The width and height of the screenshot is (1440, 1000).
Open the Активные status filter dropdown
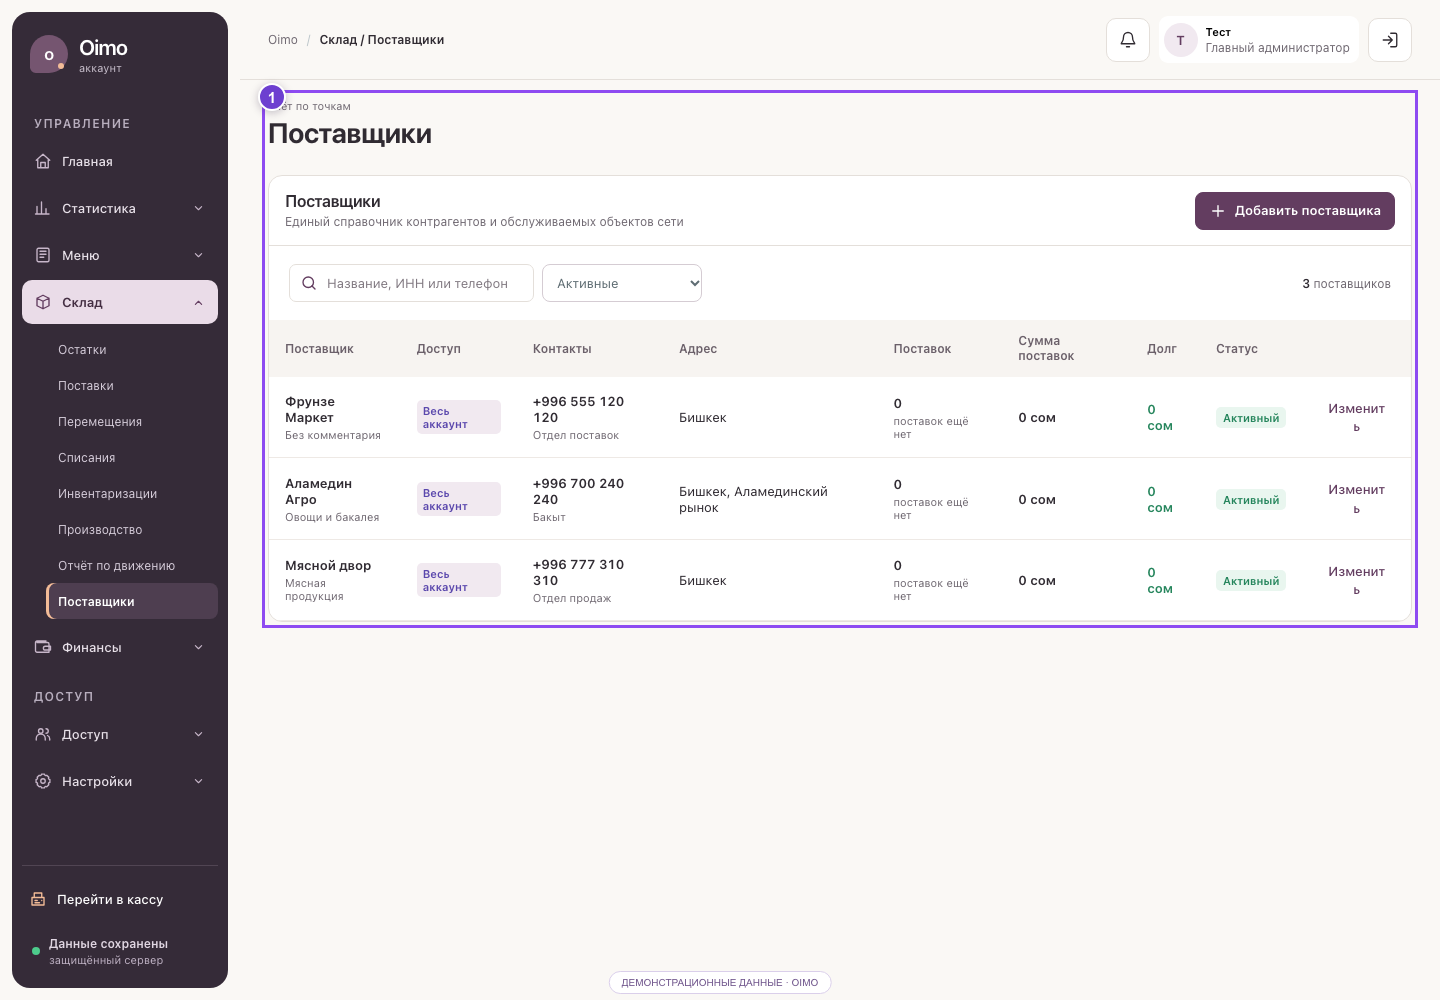click(x=622, y=283)
